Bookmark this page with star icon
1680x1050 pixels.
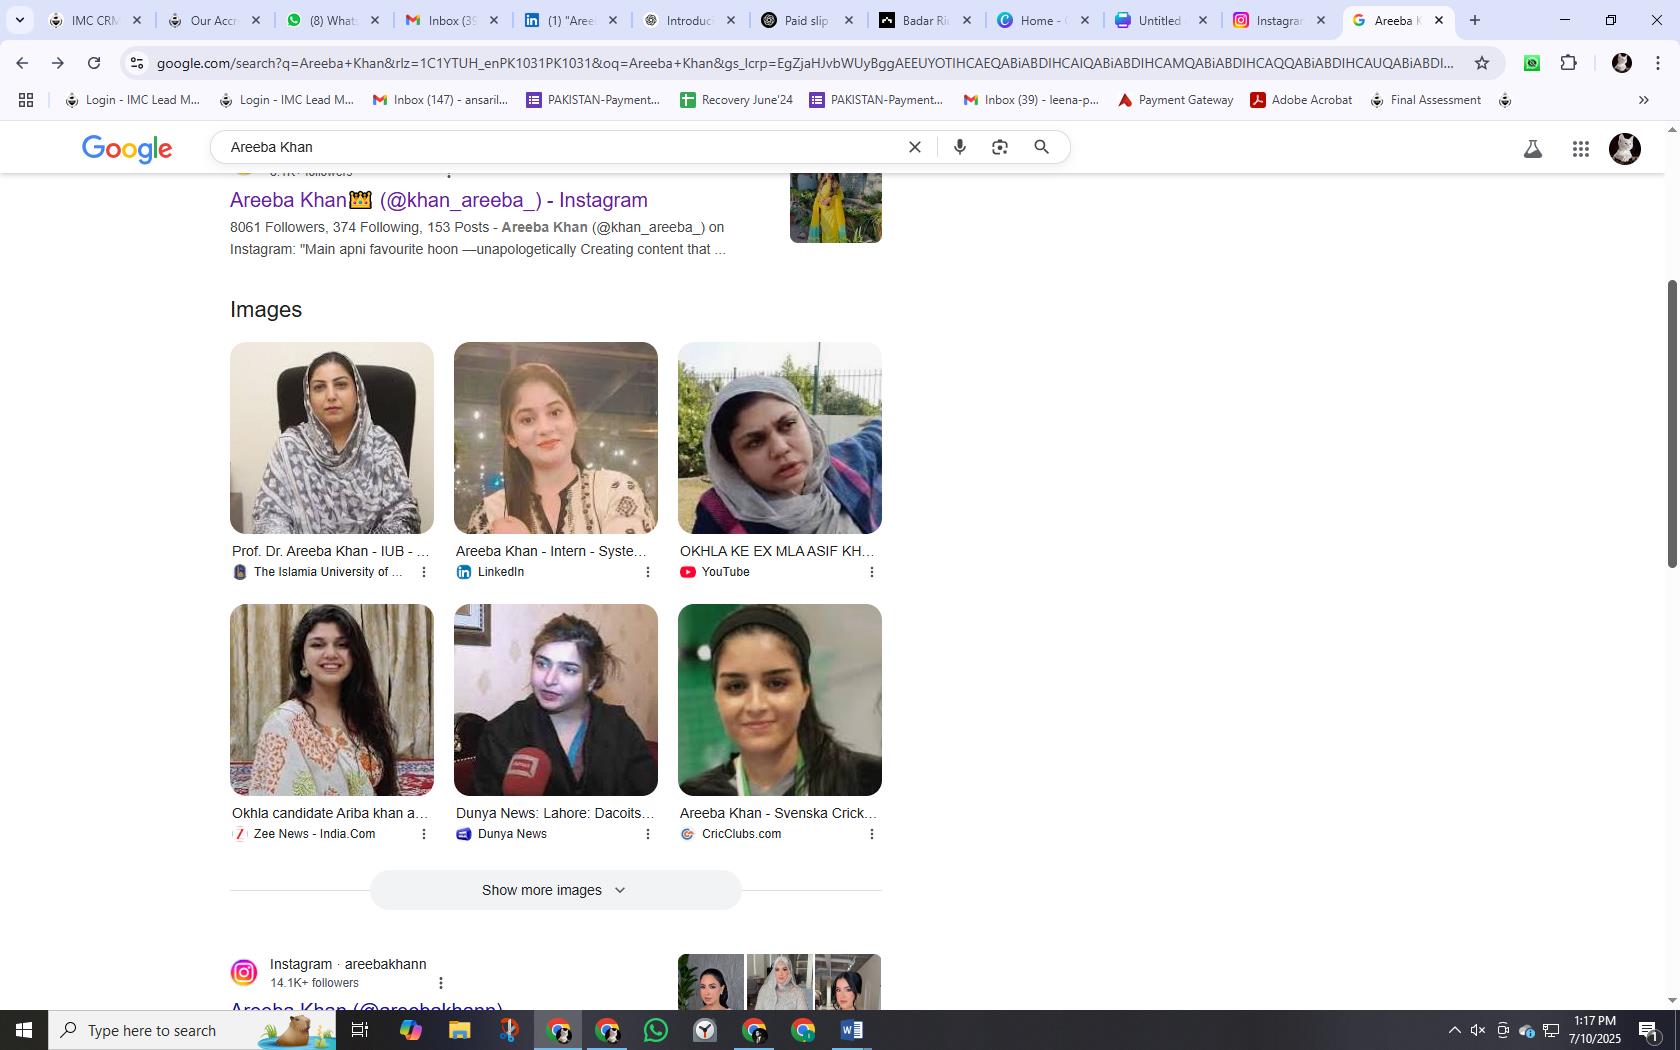point(1482,63)
